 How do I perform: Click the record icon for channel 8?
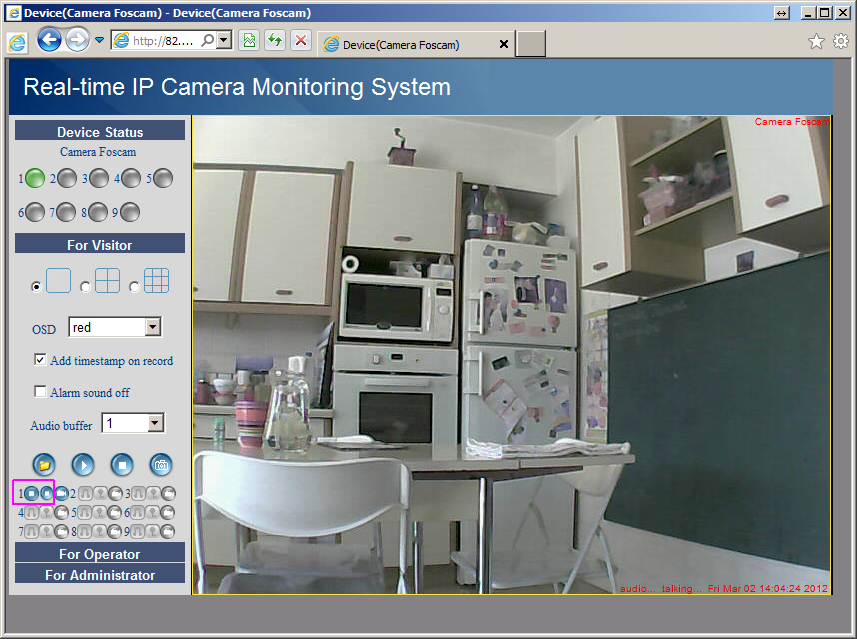[115, 531]
